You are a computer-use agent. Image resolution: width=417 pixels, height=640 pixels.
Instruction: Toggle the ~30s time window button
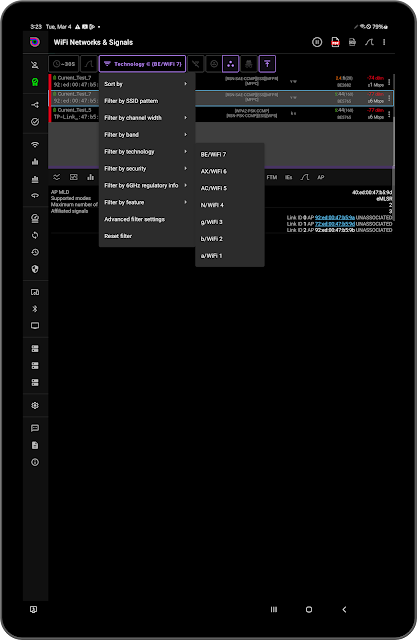tap(64, 64)
